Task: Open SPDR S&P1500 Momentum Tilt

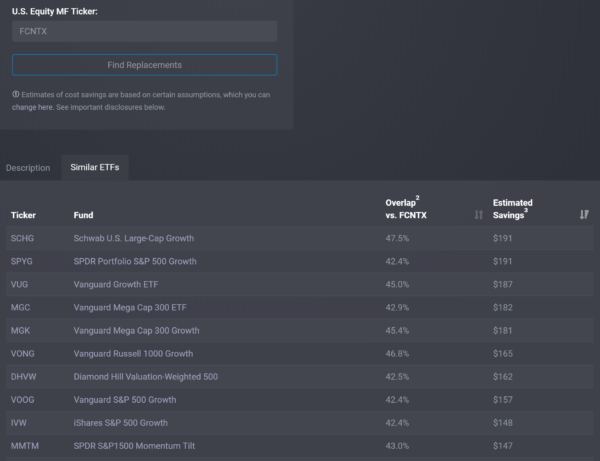Action: point(134,446)
